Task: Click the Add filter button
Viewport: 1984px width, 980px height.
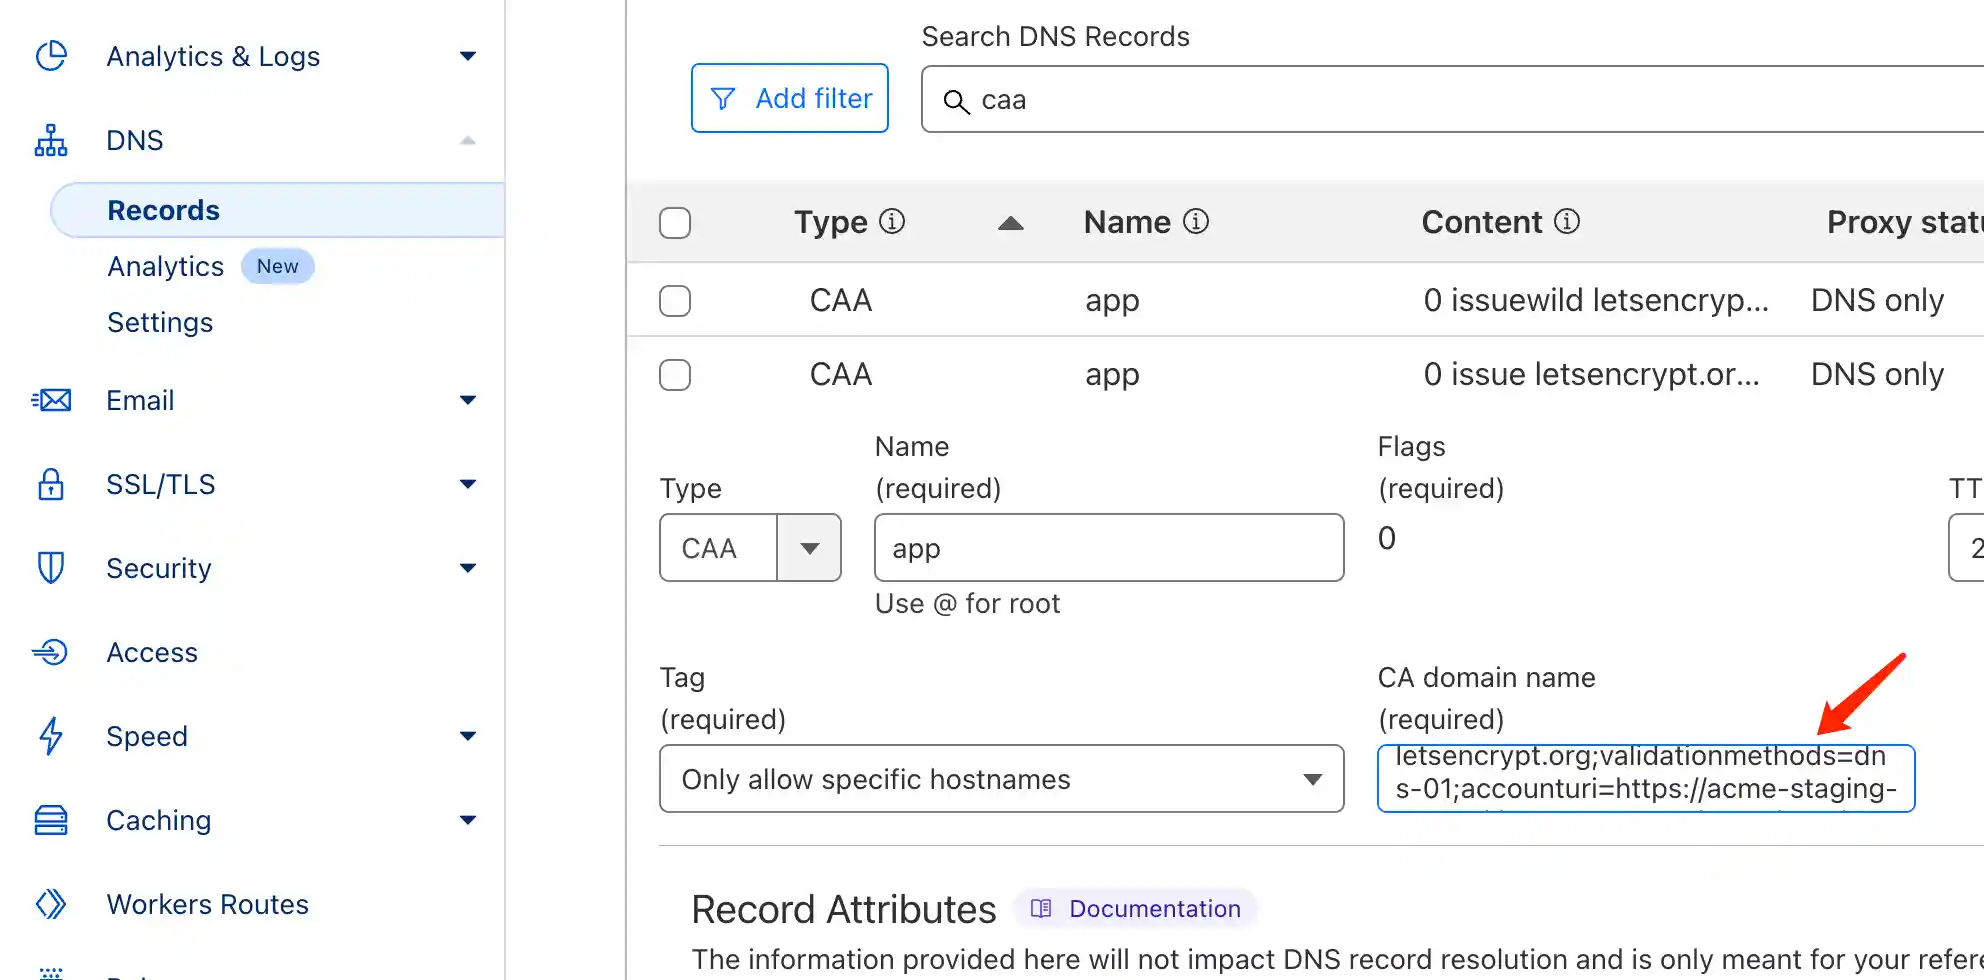Action: (789, 98)
